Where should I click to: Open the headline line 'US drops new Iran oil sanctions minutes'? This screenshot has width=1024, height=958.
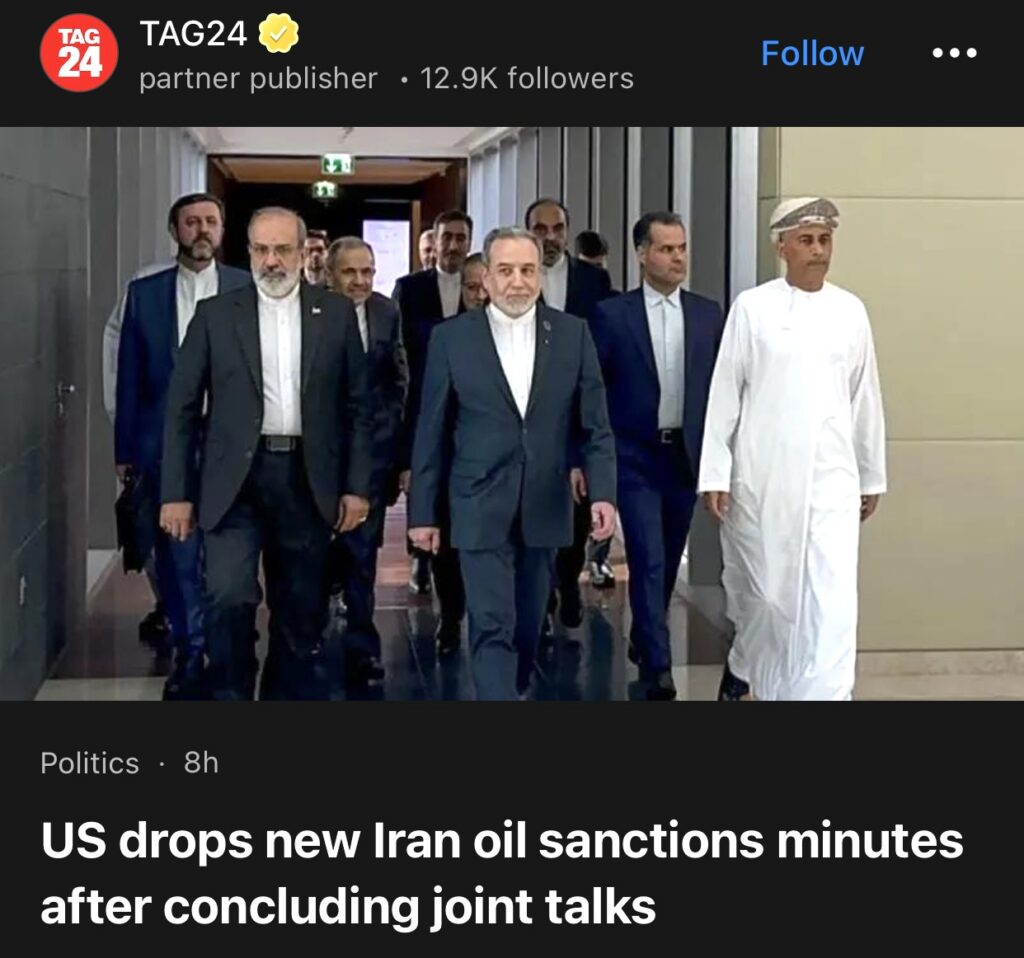pos(502,840)
